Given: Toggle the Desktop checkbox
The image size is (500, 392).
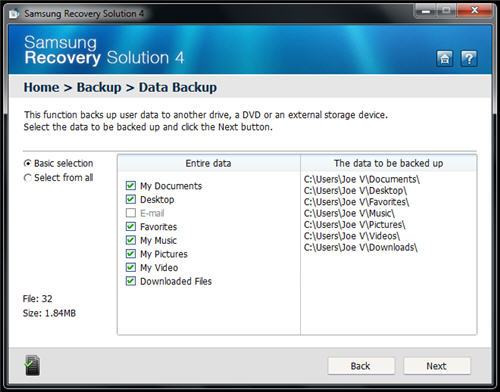Looking at the screenshot, I should click(x=131, y=199).
